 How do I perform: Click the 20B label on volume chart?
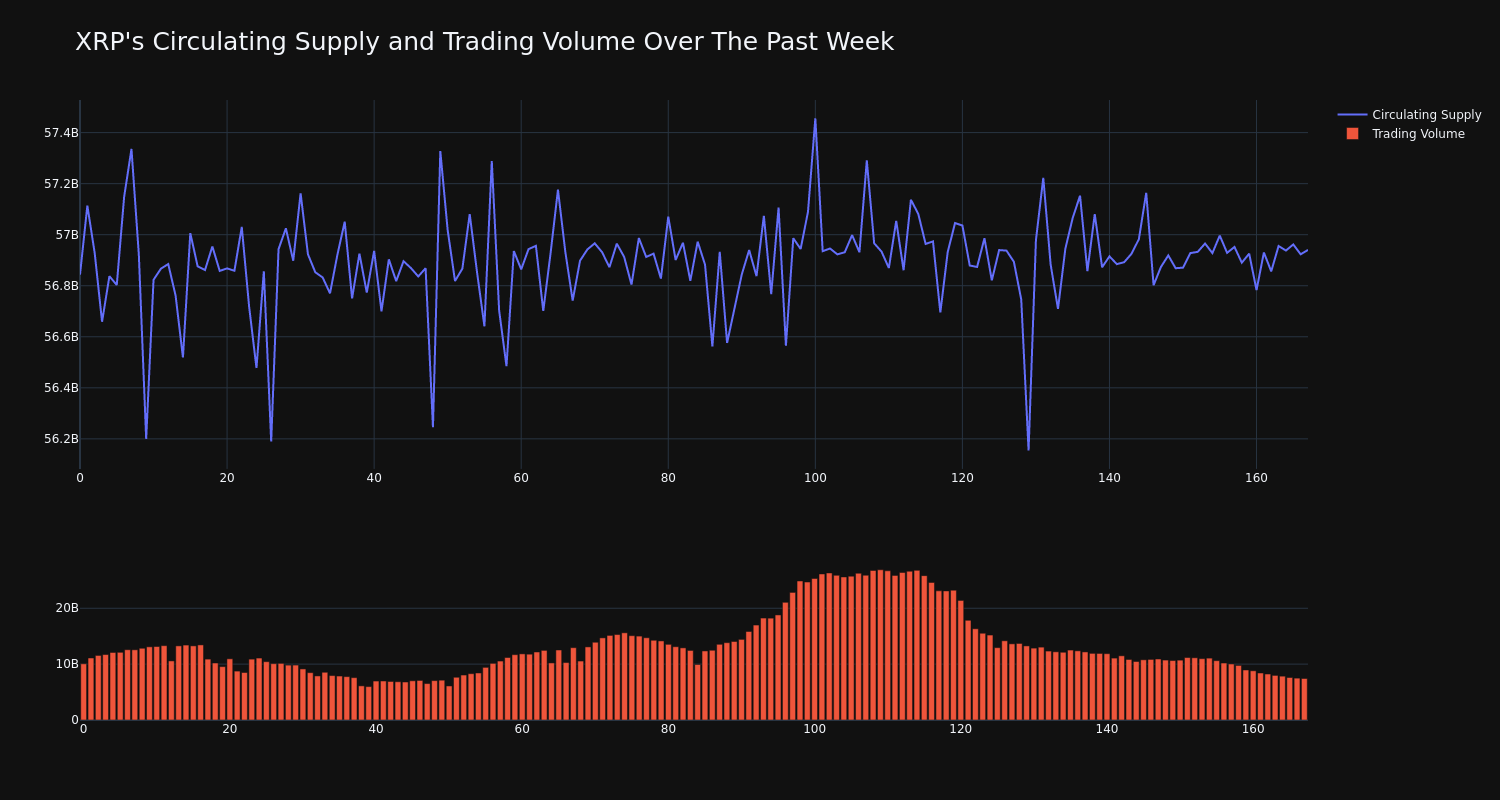pyautogui.click(x=67, y=608)
